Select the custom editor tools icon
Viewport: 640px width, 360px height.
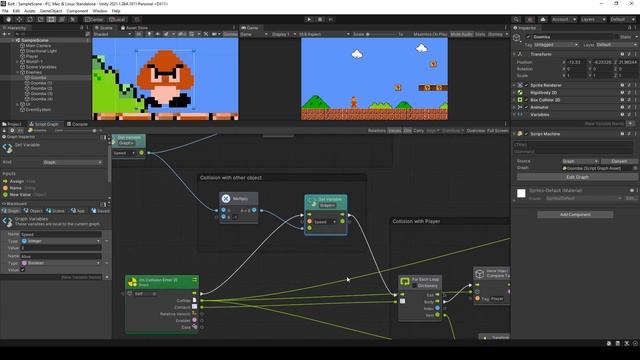coord(73,19)
